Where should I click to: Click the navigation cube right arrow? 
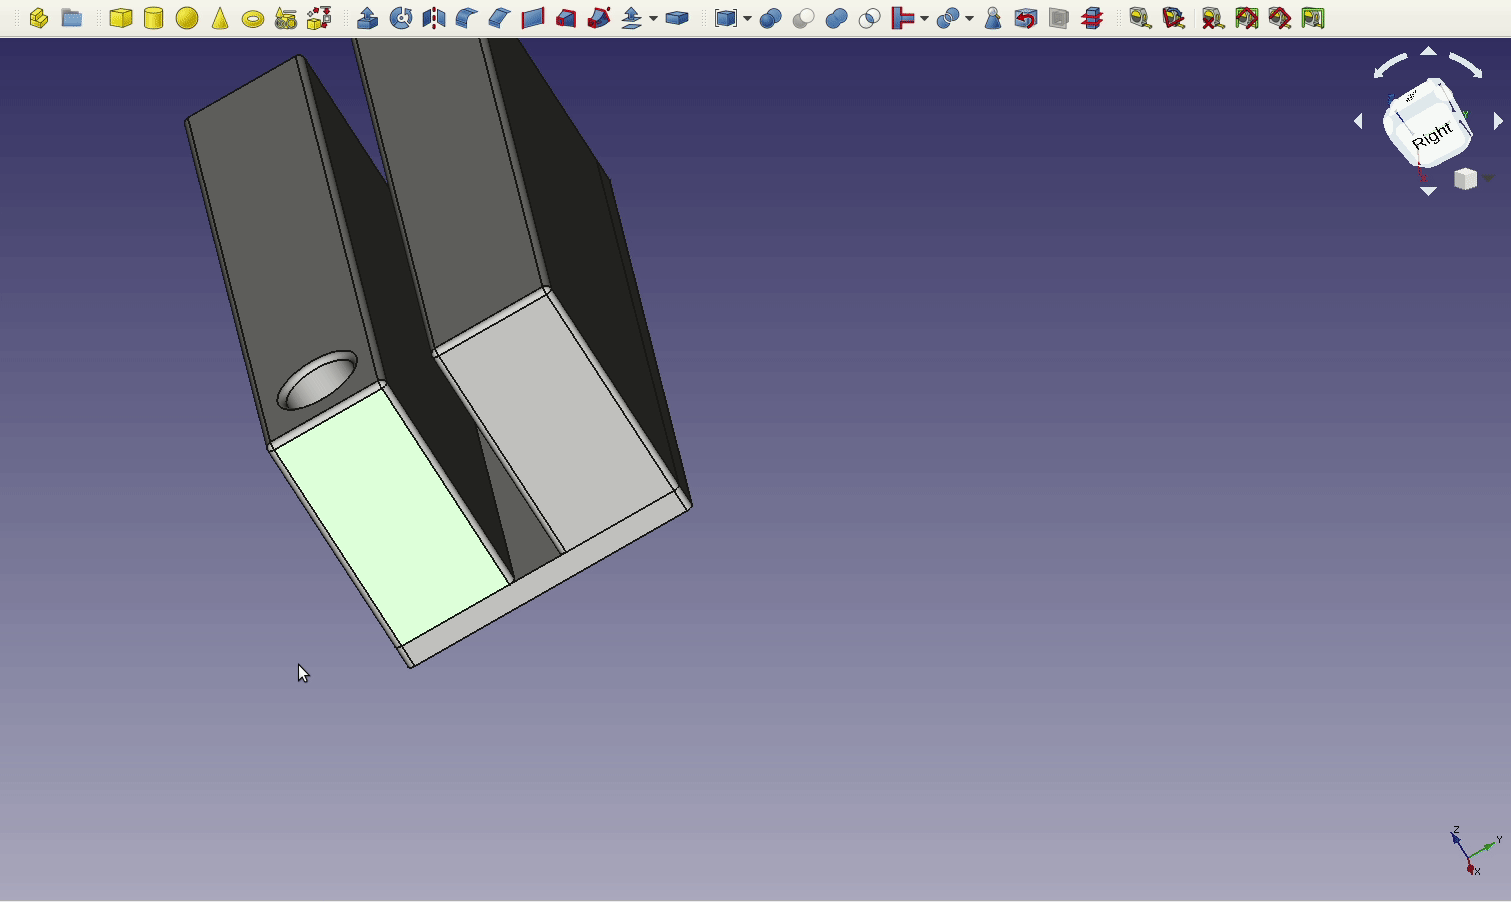point(1498,121)
